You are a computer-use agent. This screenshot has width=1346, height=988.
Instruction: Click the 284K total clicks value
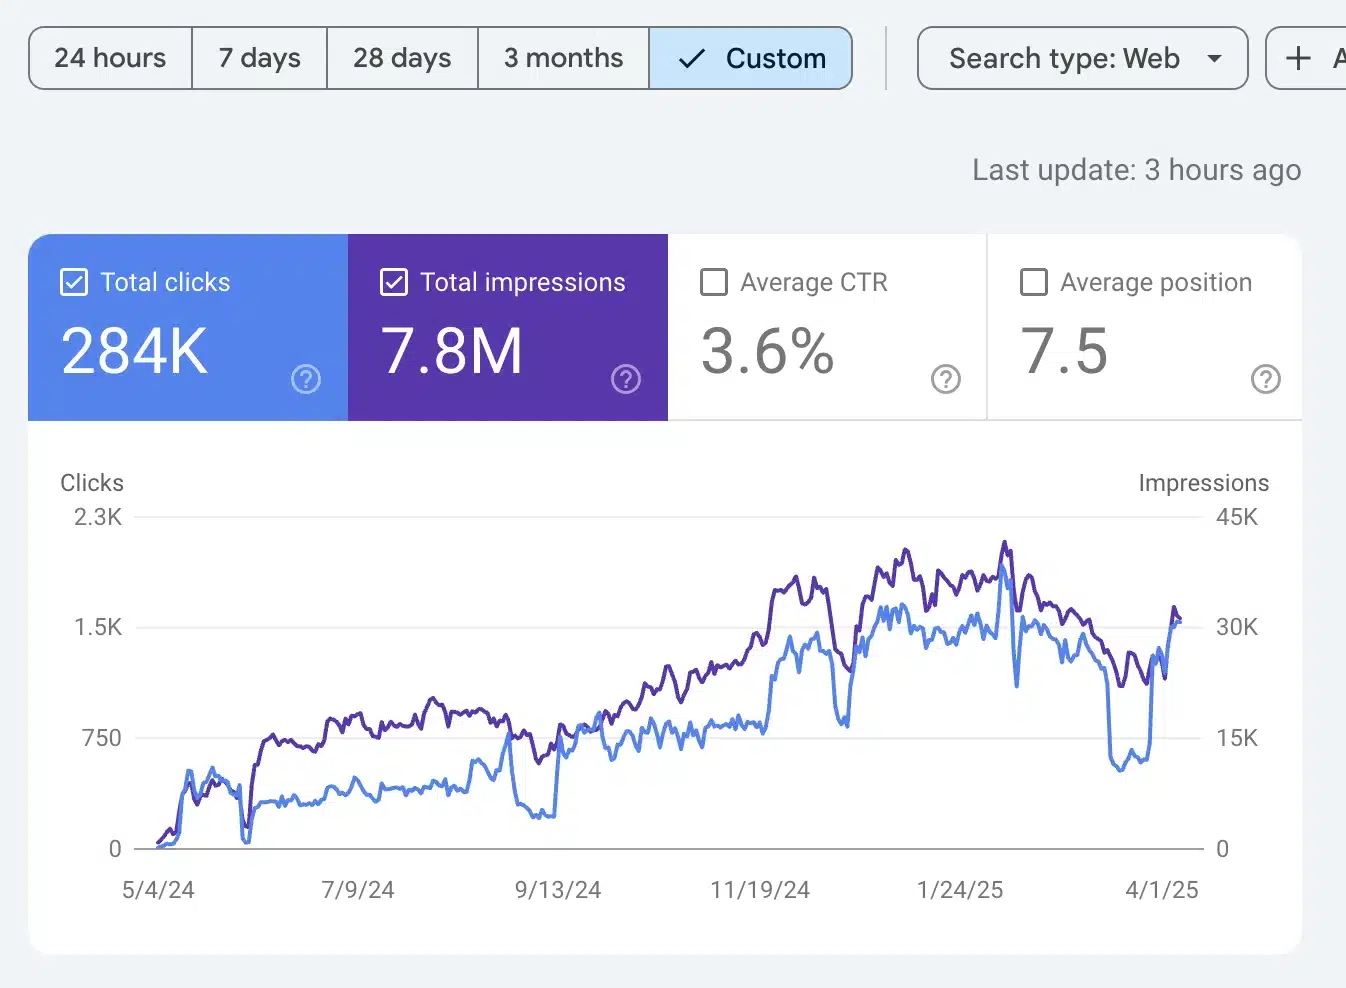135,351
